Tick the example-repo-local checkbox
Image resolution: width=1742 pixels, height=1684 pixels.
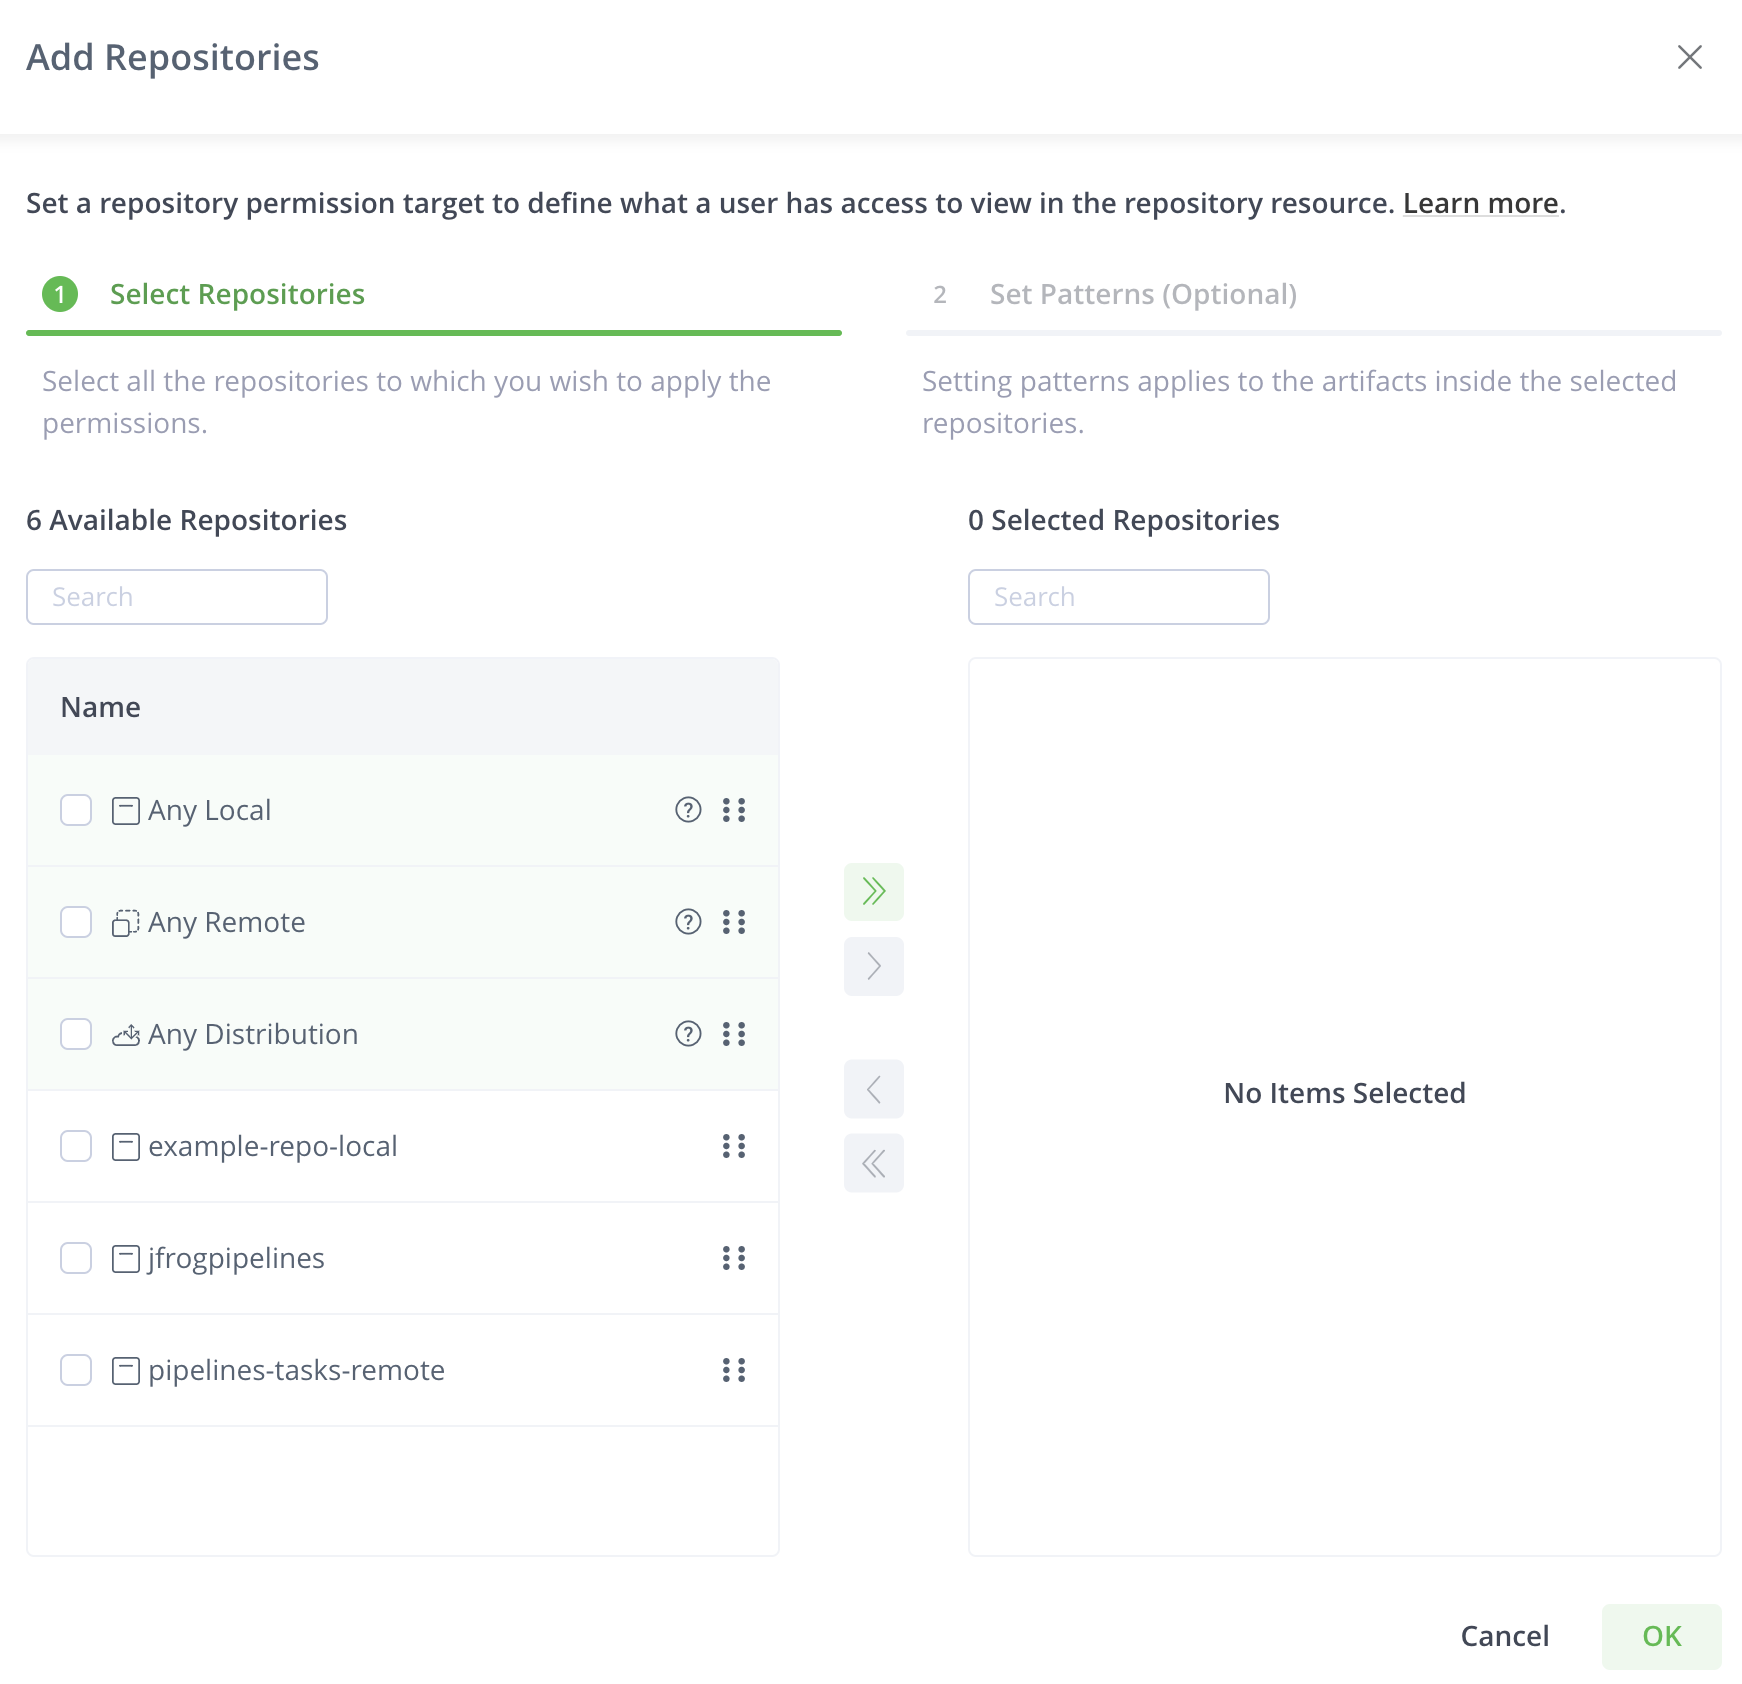tap(76, 1146)
